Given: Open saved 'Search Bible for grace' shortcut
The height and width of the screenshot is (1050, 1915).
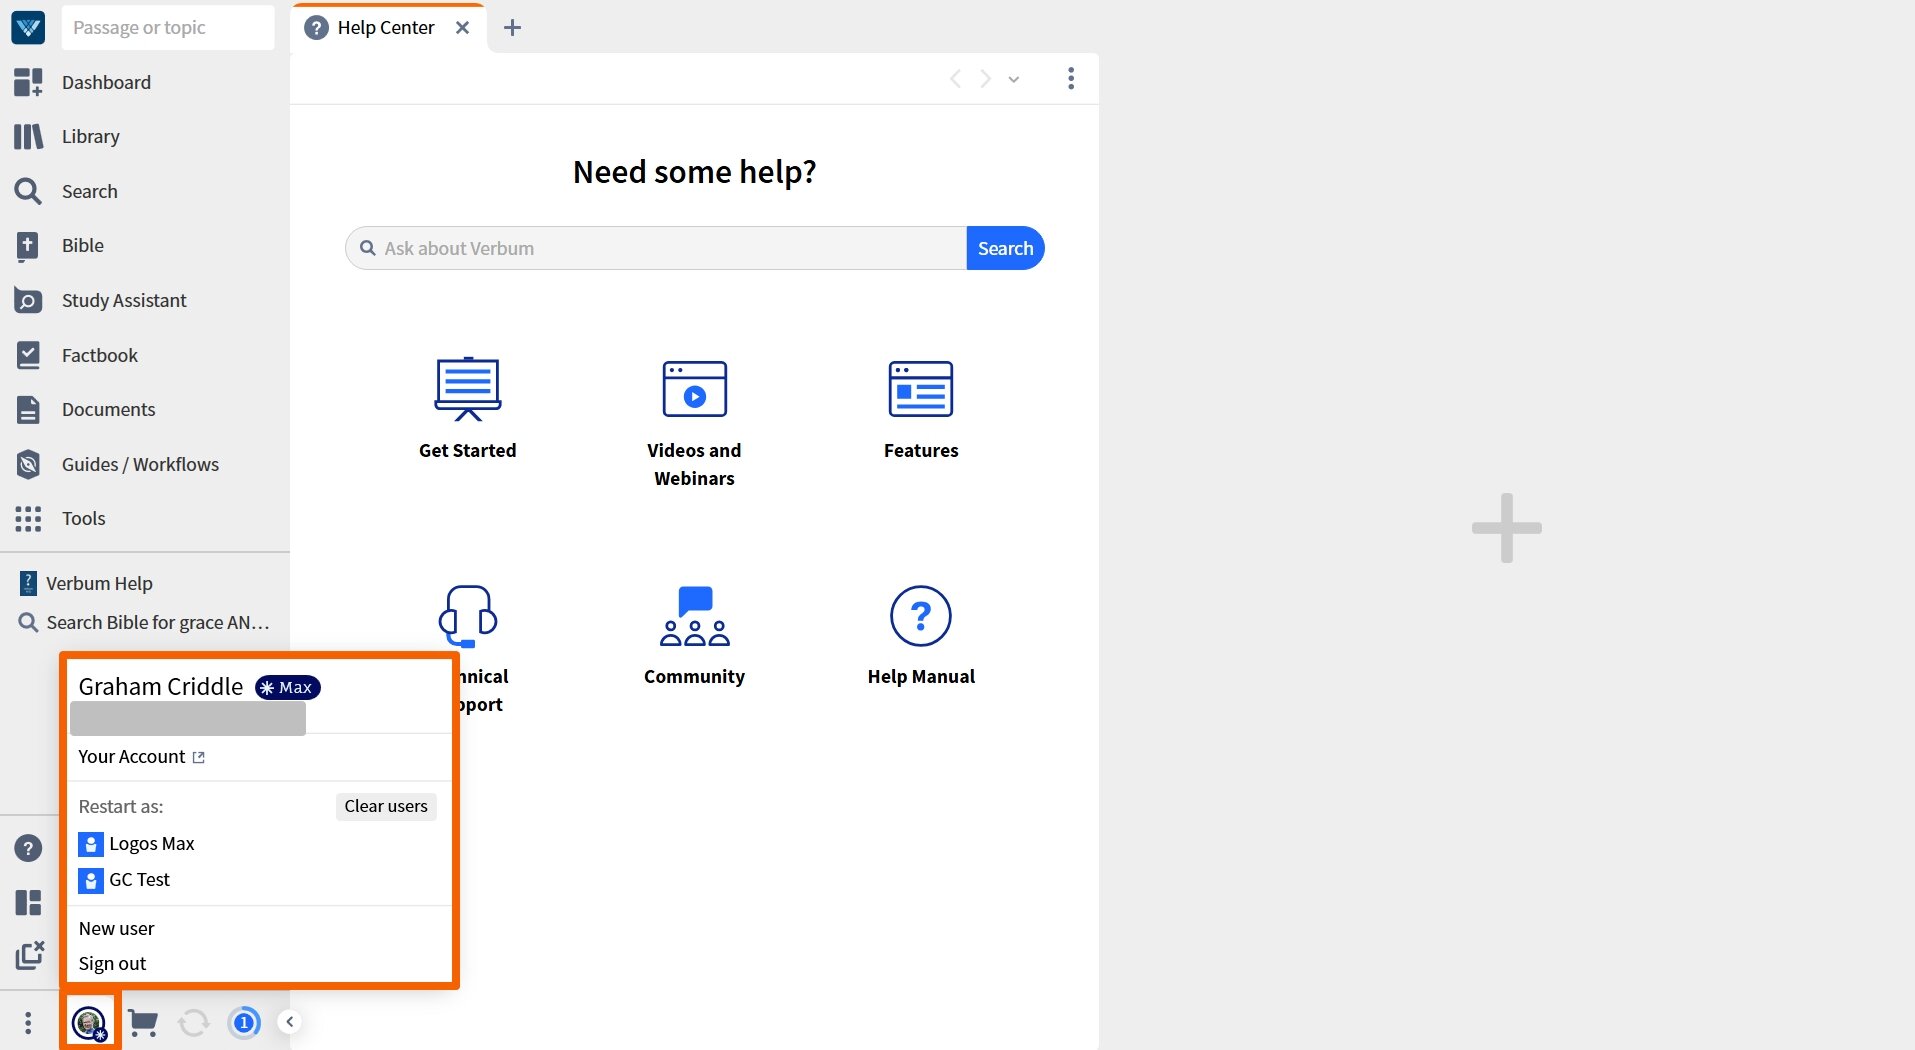Looking at the screenshot, I should (145, 622).
